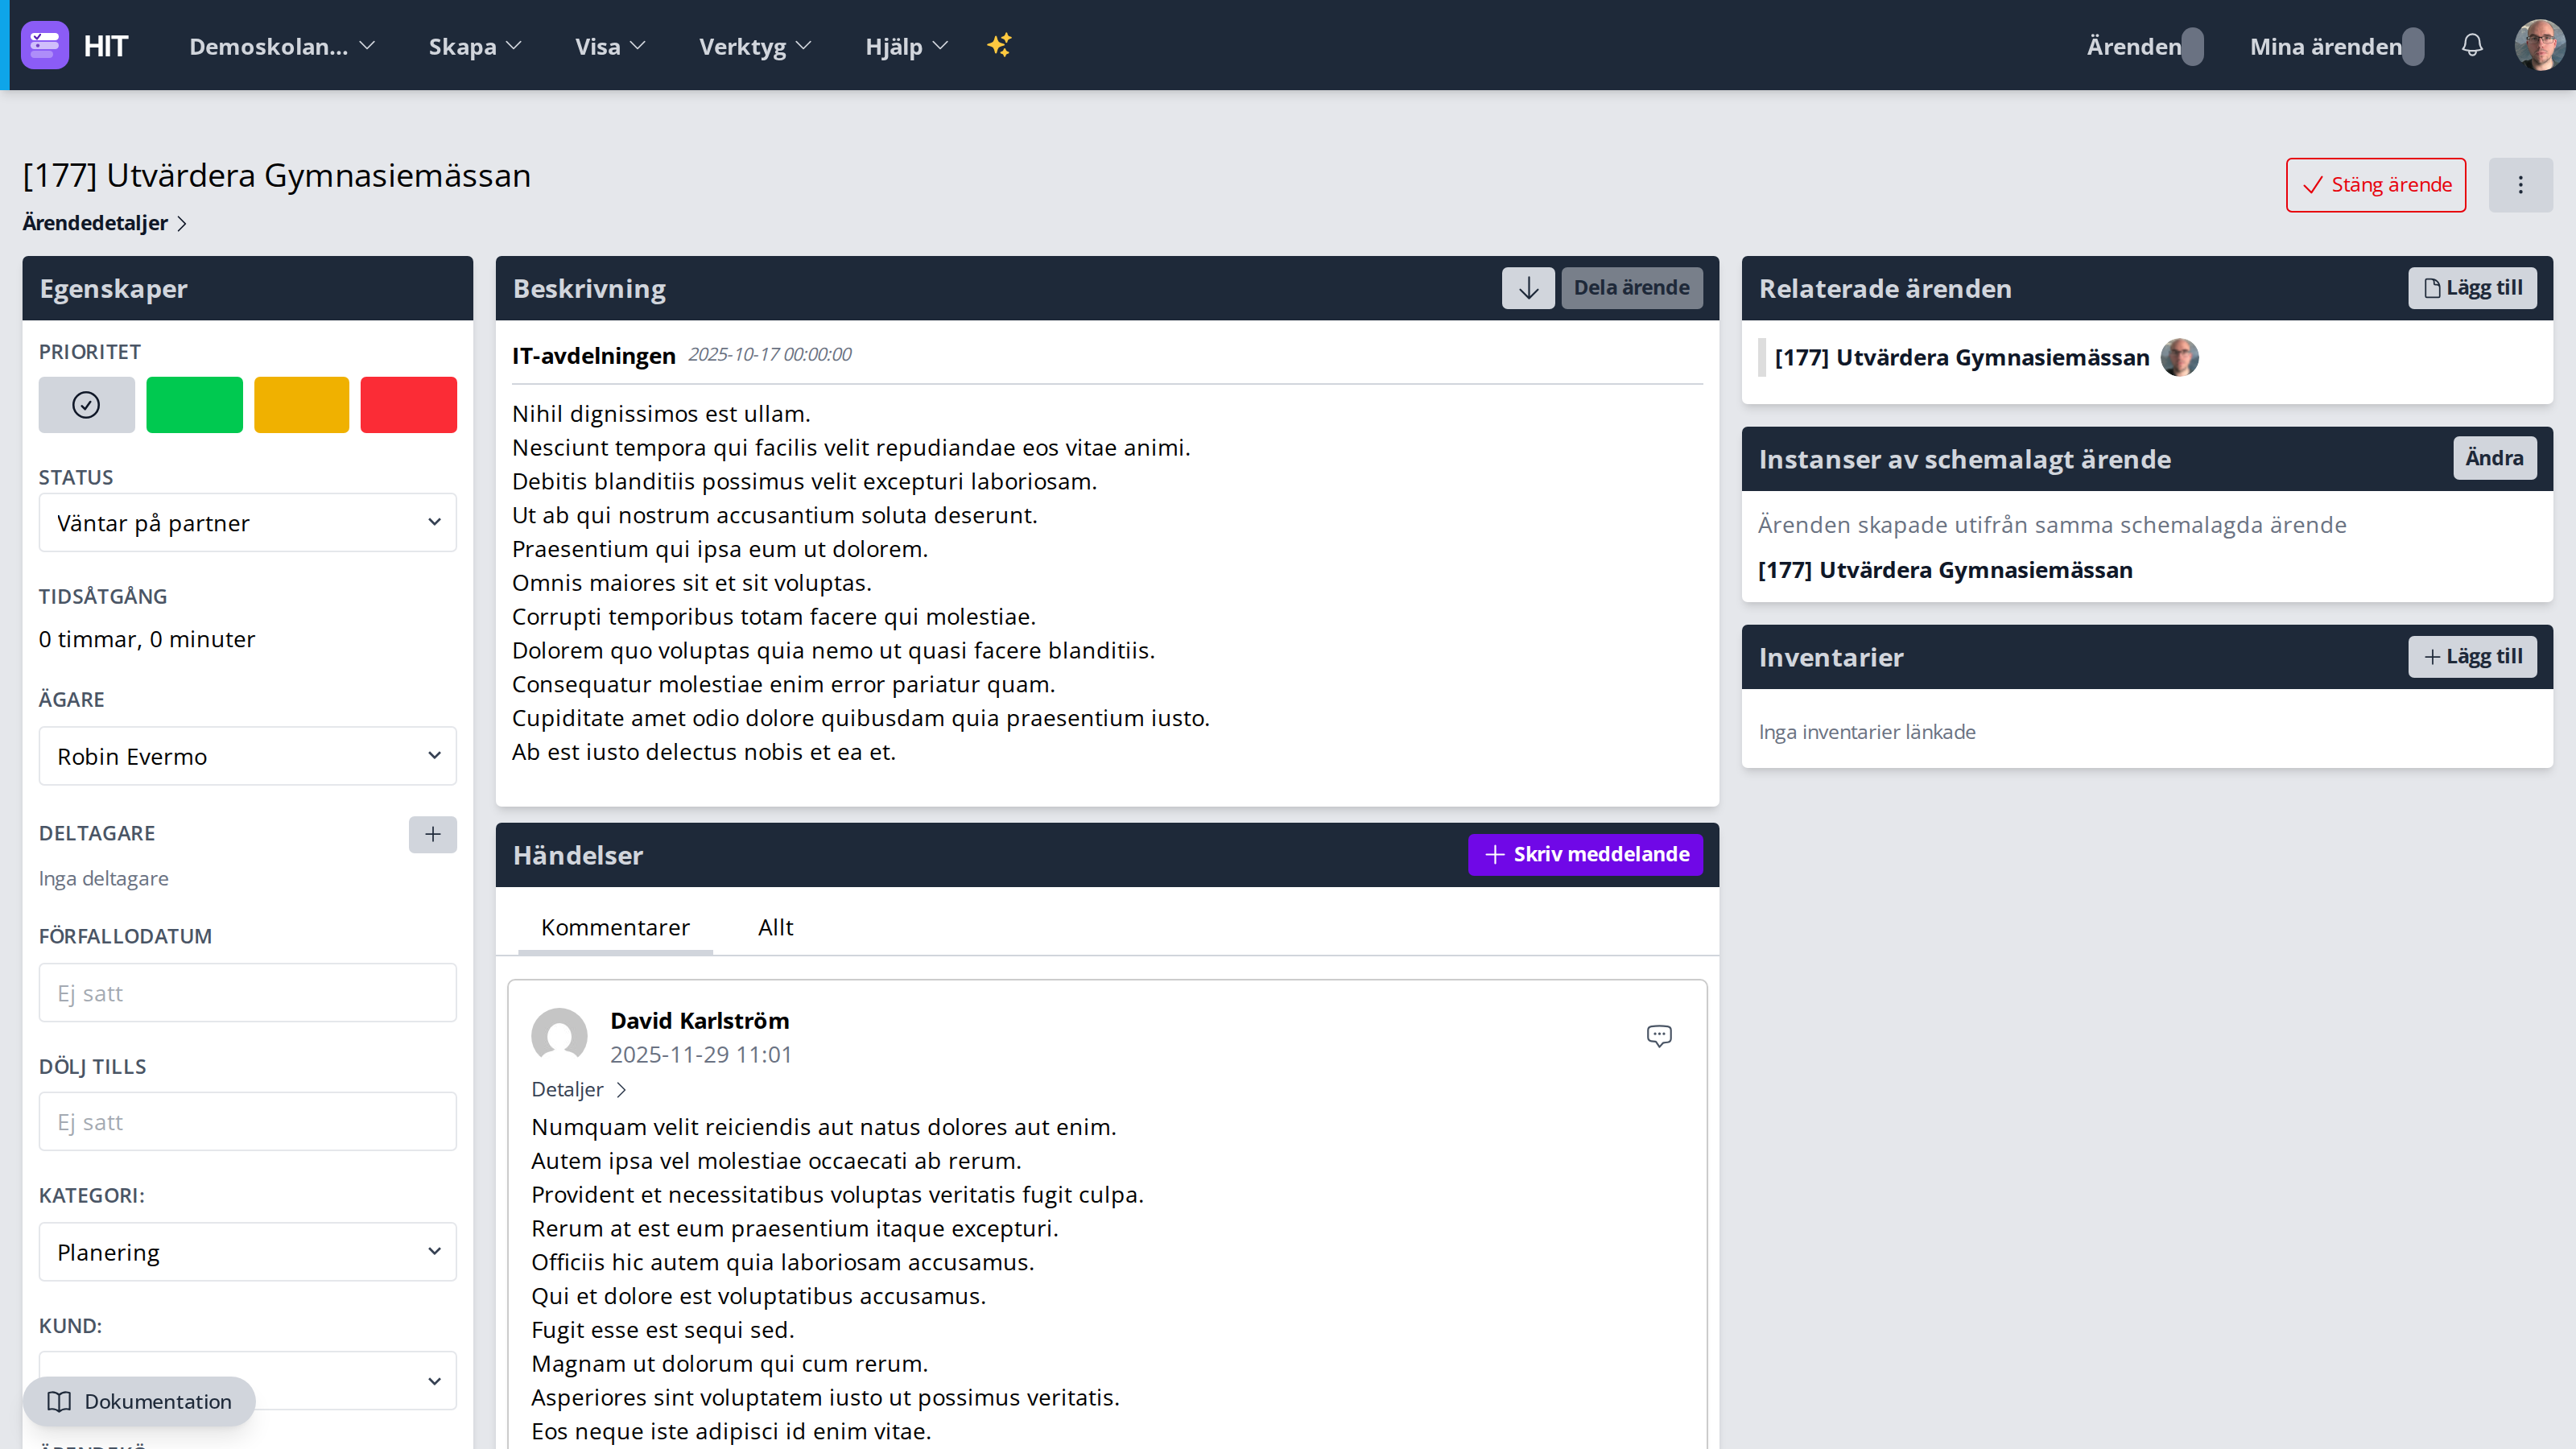Open the Hjälp menu
Viewport: 2576px width, 1449px height.
tap(906, 46)
